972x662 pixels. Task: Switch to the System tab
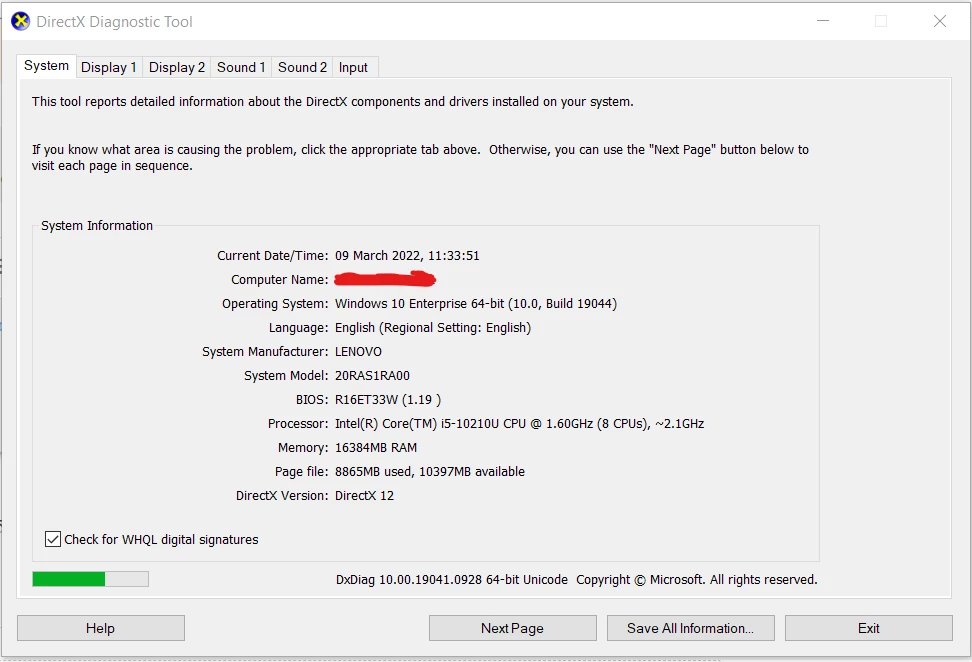tap(46, 66)
